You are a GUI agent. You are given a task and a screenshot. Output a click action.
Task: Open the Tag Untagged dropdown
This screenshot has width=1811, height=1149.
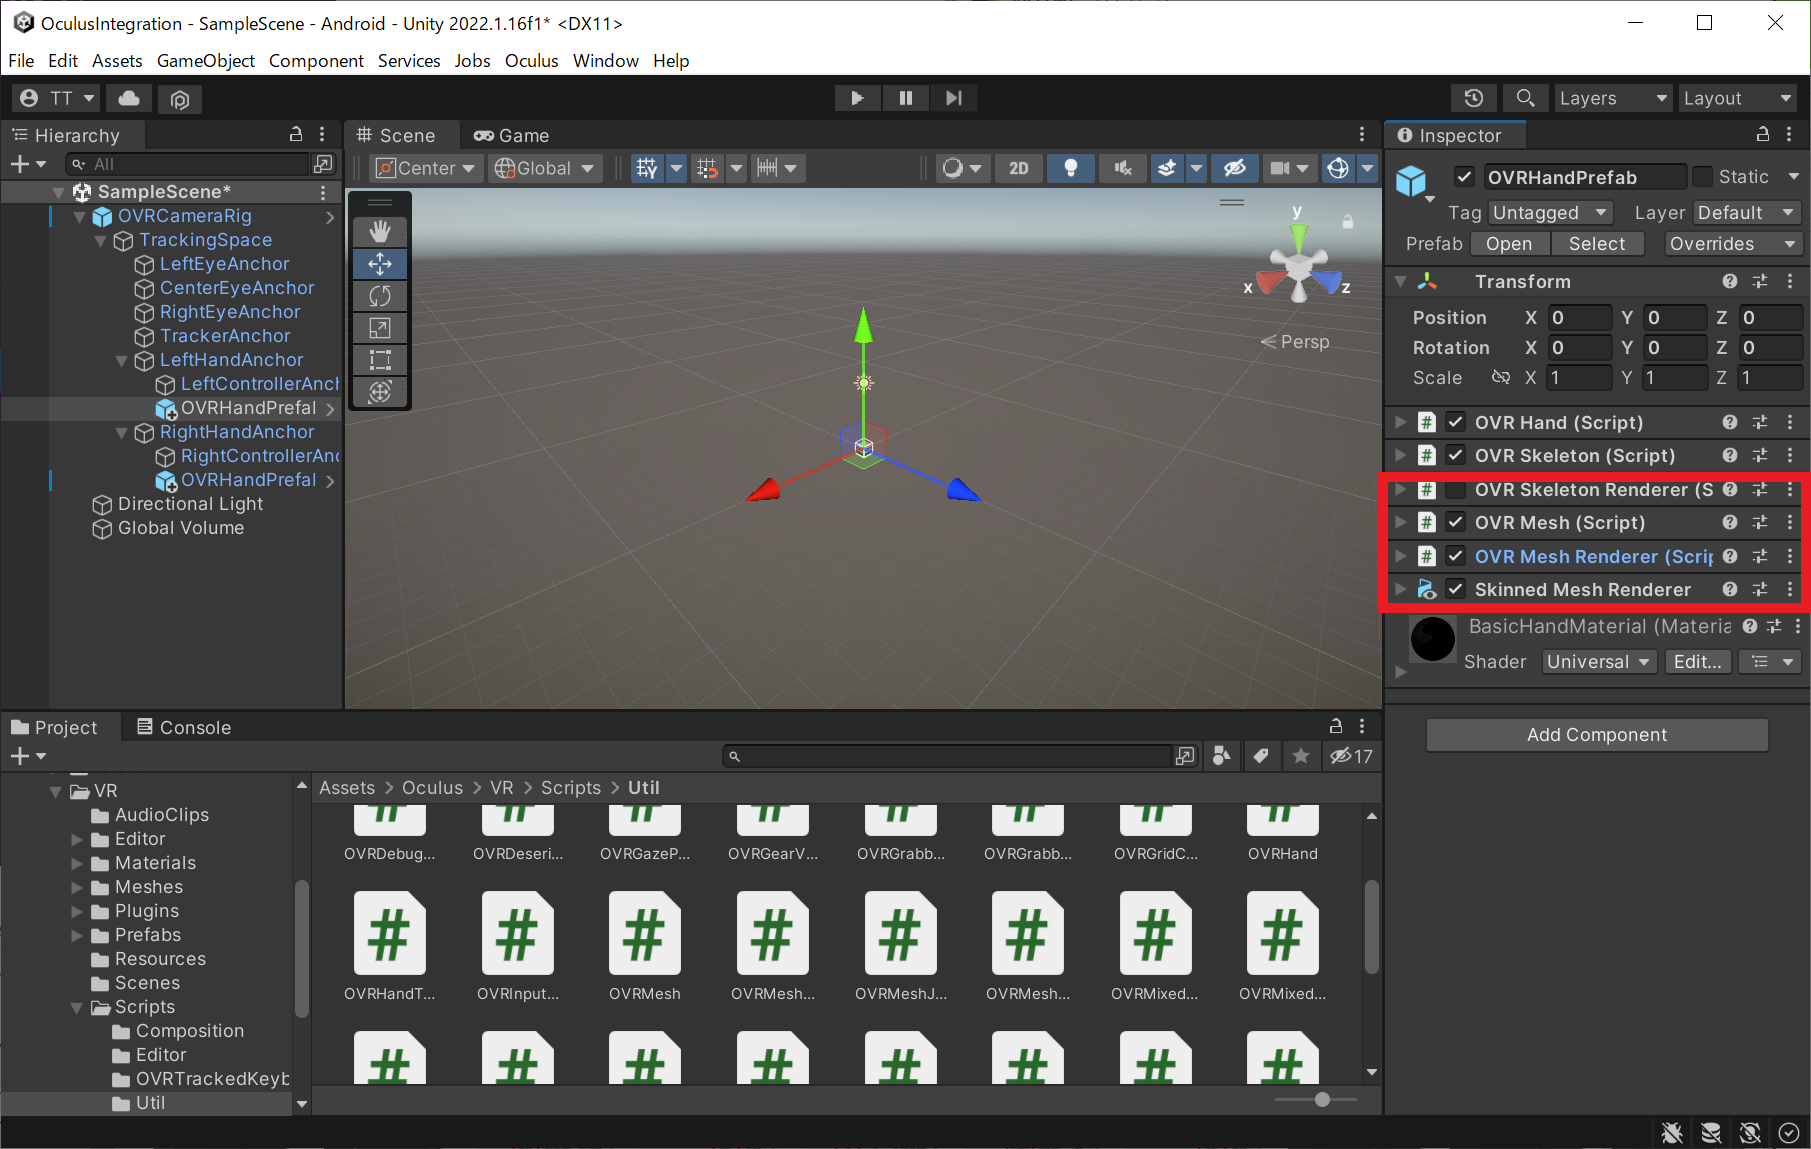pos(1550,213)
